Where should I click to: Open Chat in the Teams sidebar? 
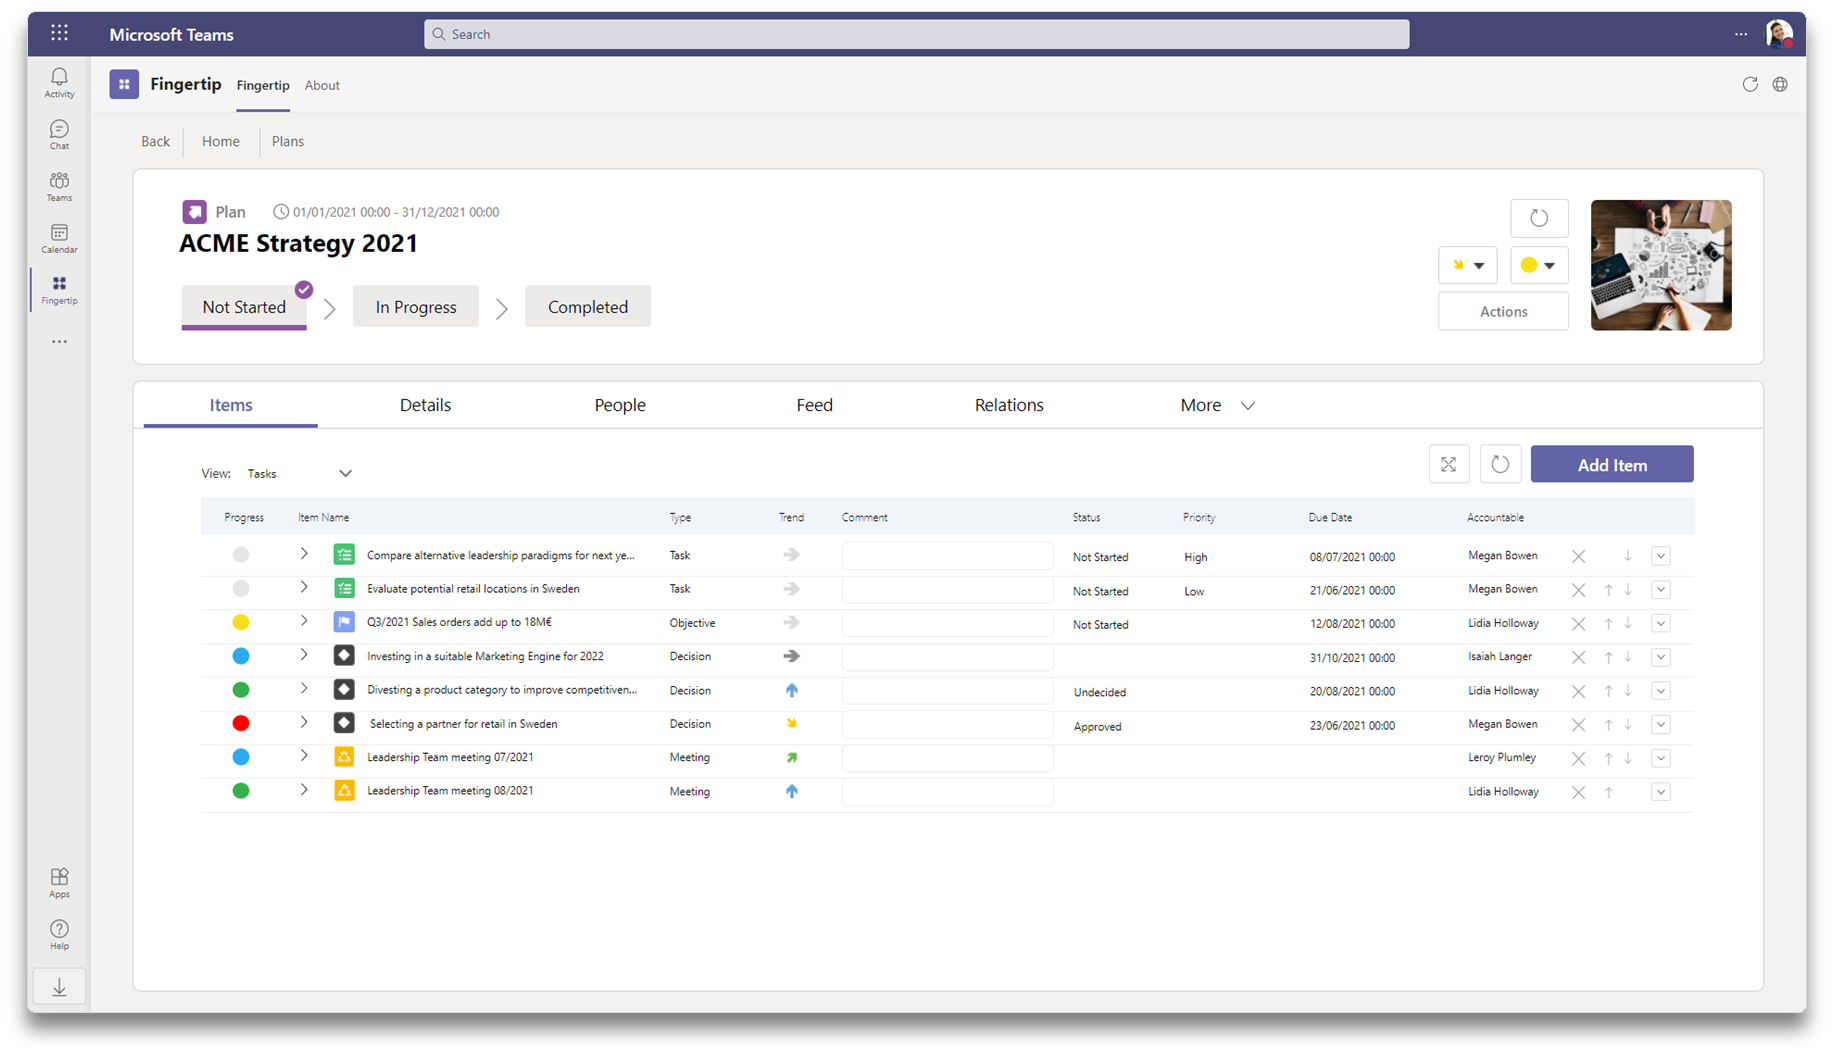(59, 135)
